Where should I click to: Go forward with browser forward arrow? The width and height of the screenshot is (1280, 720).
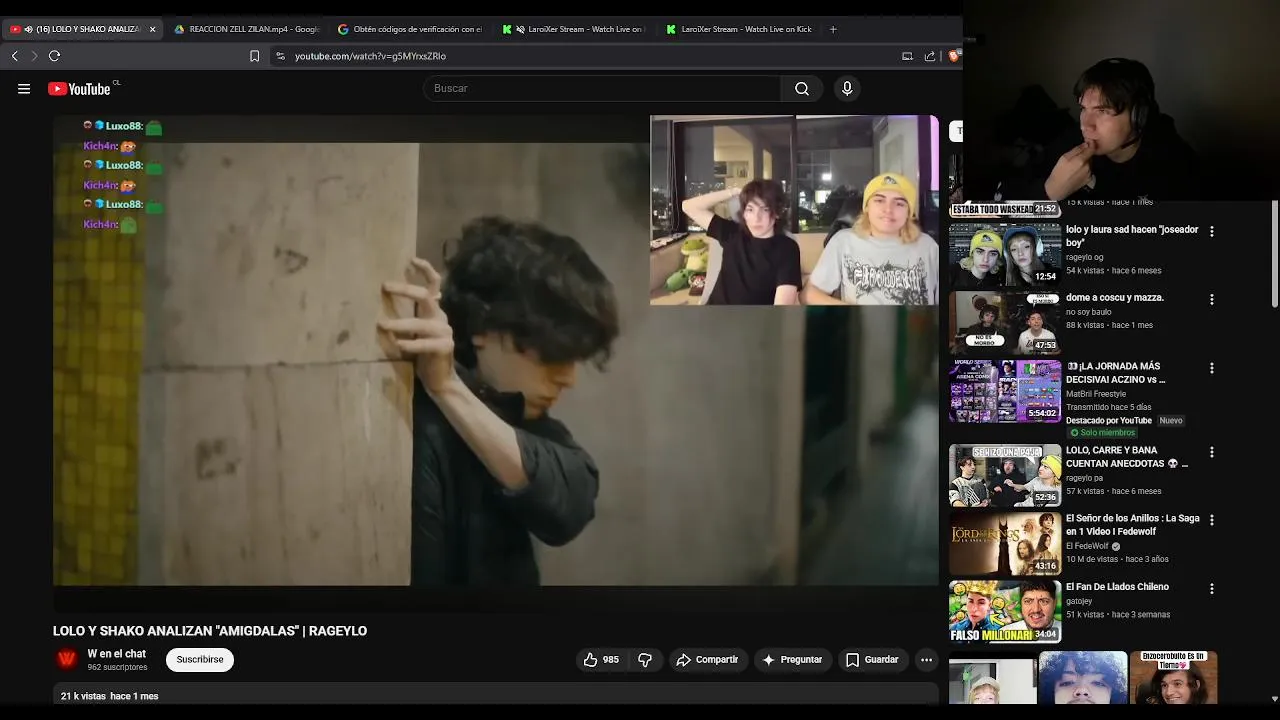point(33,56)
